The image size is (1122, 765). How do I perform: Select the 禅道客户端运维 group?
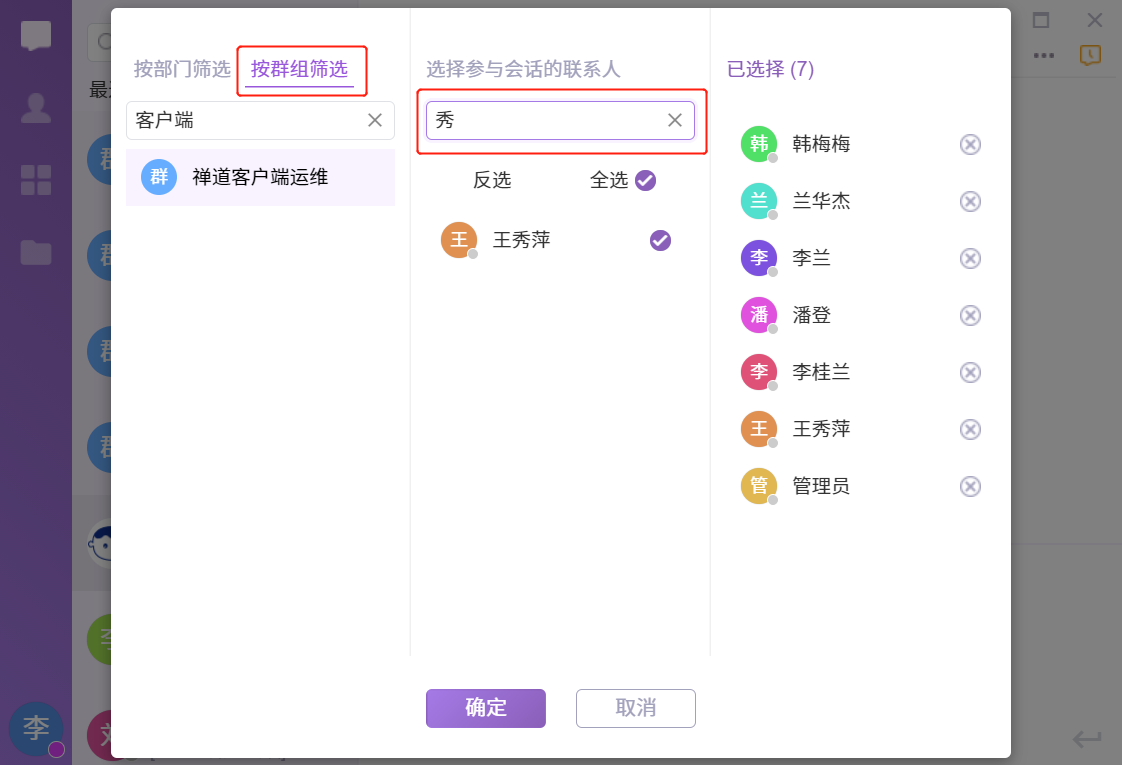click(x=260, y=178)
